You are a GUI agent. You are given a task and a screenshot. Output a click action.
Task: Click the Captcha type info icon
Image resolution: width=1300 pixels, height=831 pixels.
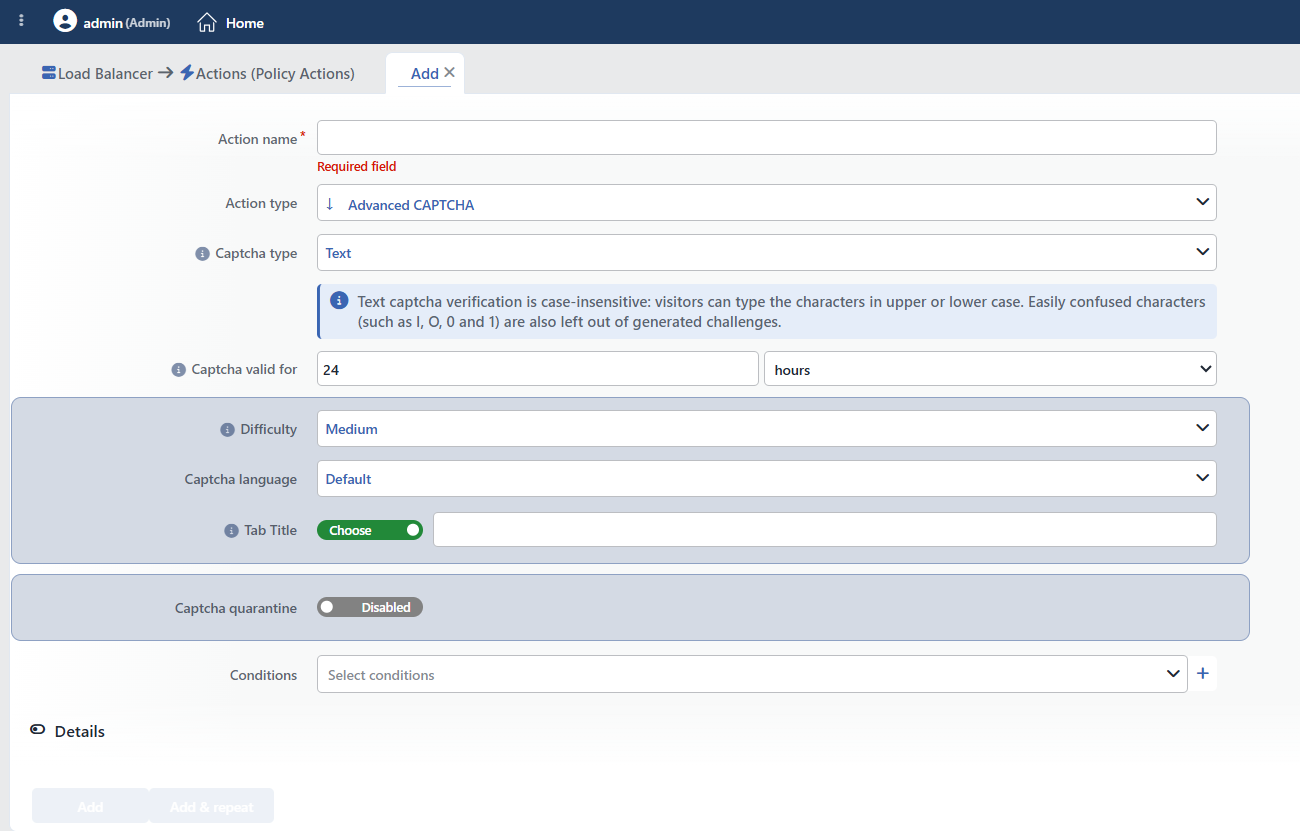[202, 254]
